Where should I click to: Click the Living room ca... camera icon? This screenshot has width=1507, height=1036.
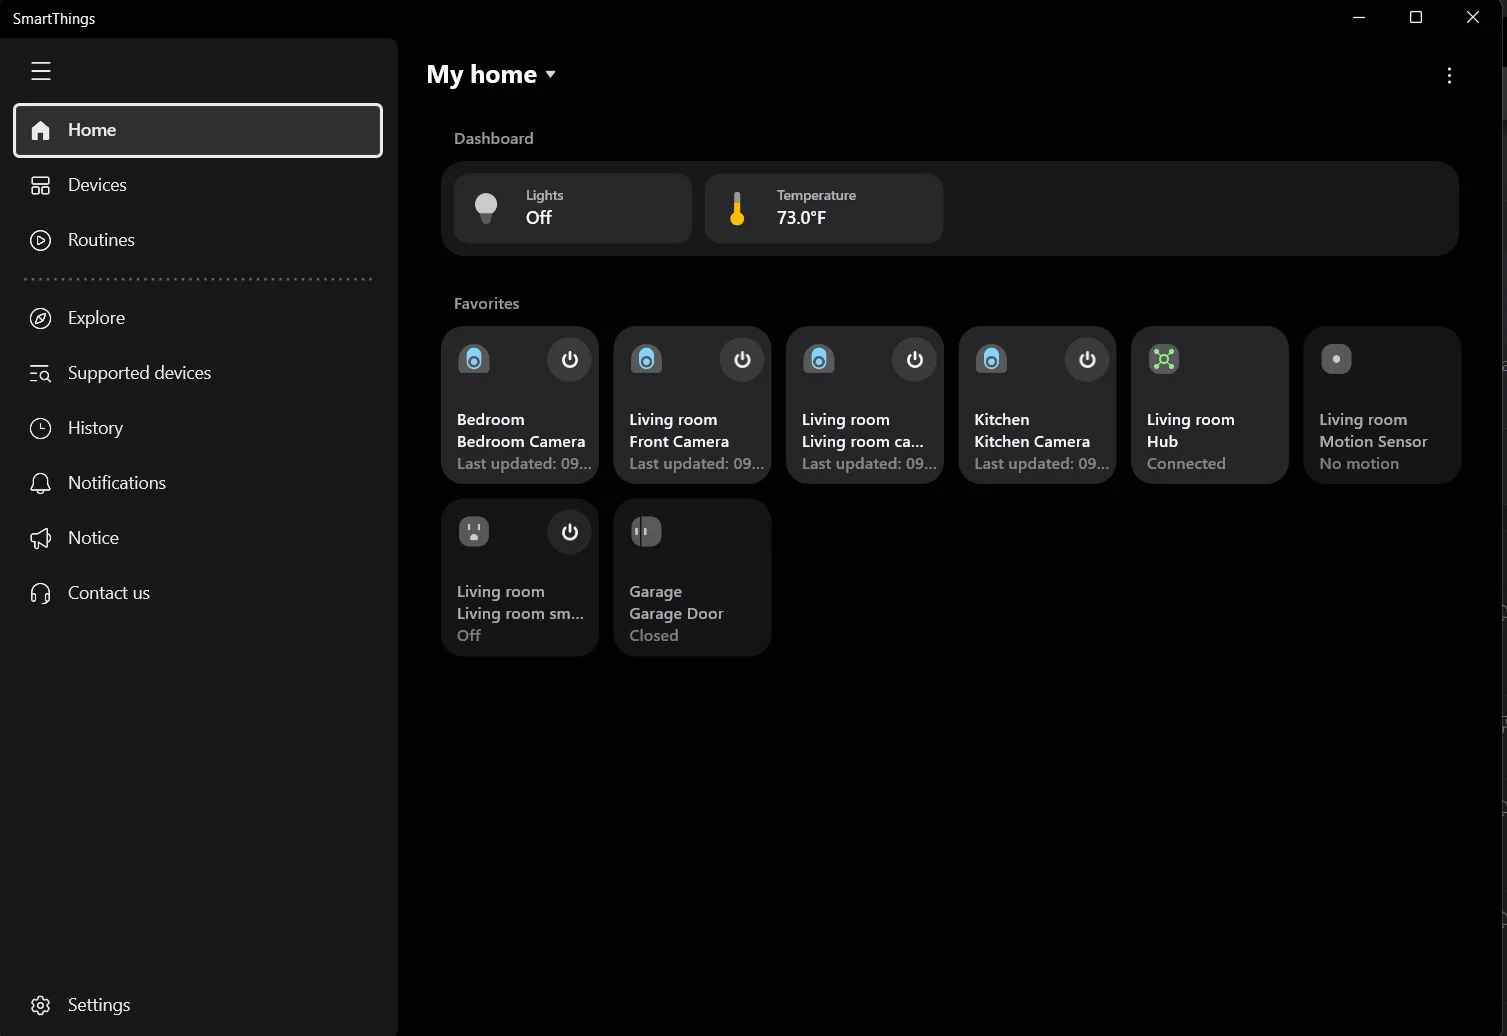pos(819,359)
